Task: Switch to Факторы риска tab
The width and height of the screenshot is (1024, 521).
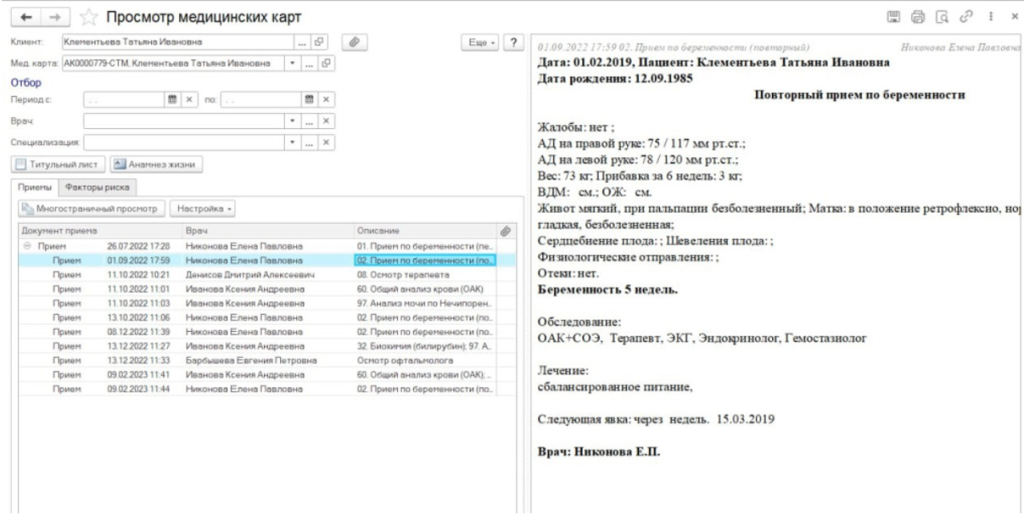Action: [97, 187]
